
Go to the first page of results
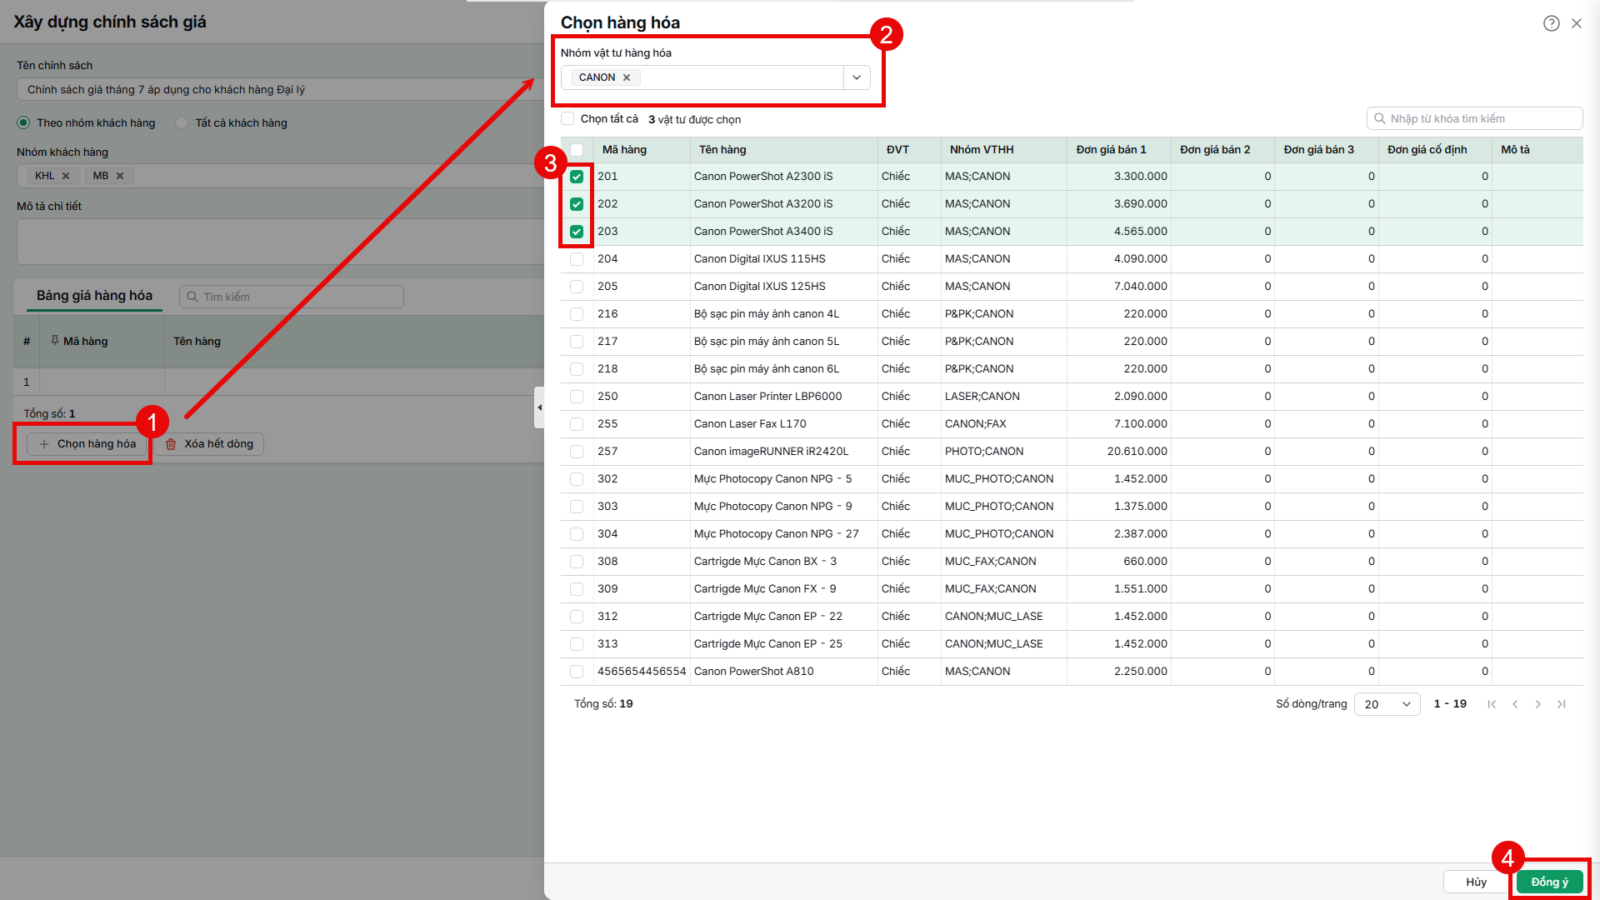[1492, 704]
